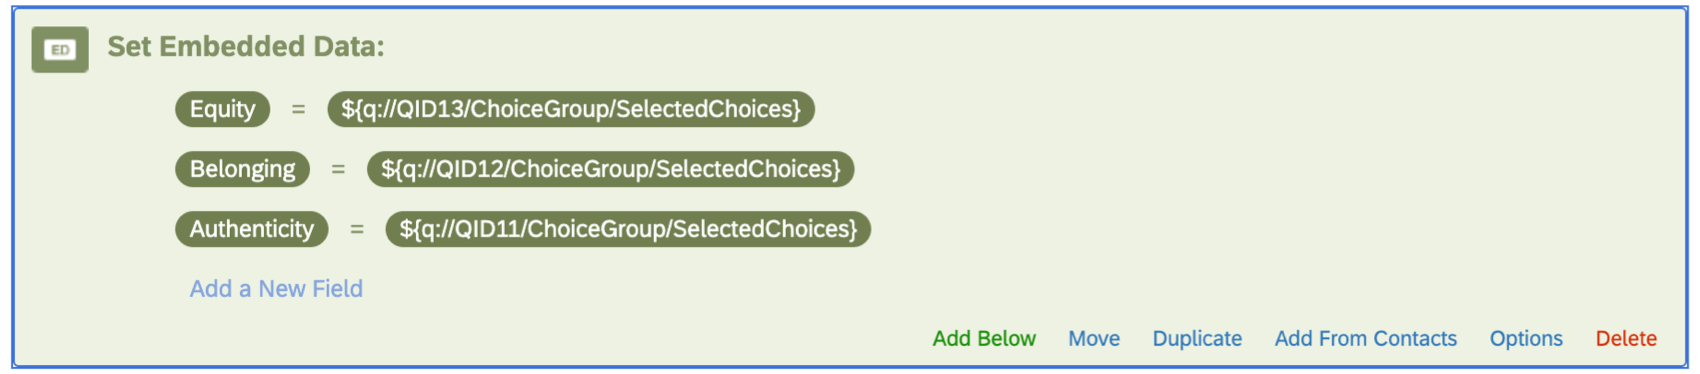Edit the Equity field name

(x=223, y=109)
